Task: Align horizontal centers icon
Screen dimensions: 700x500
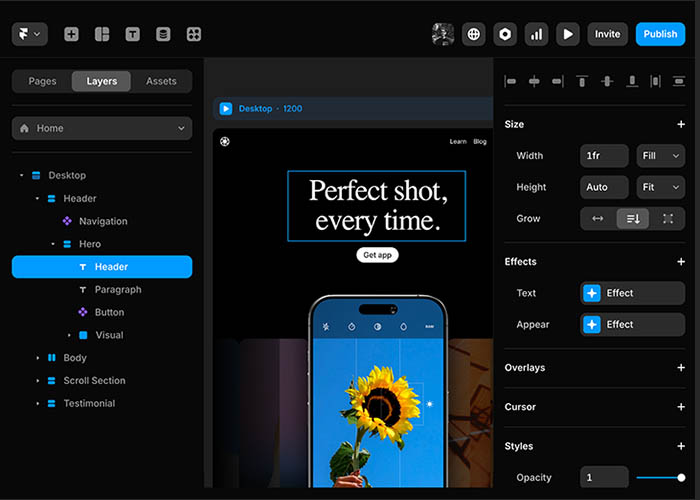Action: click(534, 81)
